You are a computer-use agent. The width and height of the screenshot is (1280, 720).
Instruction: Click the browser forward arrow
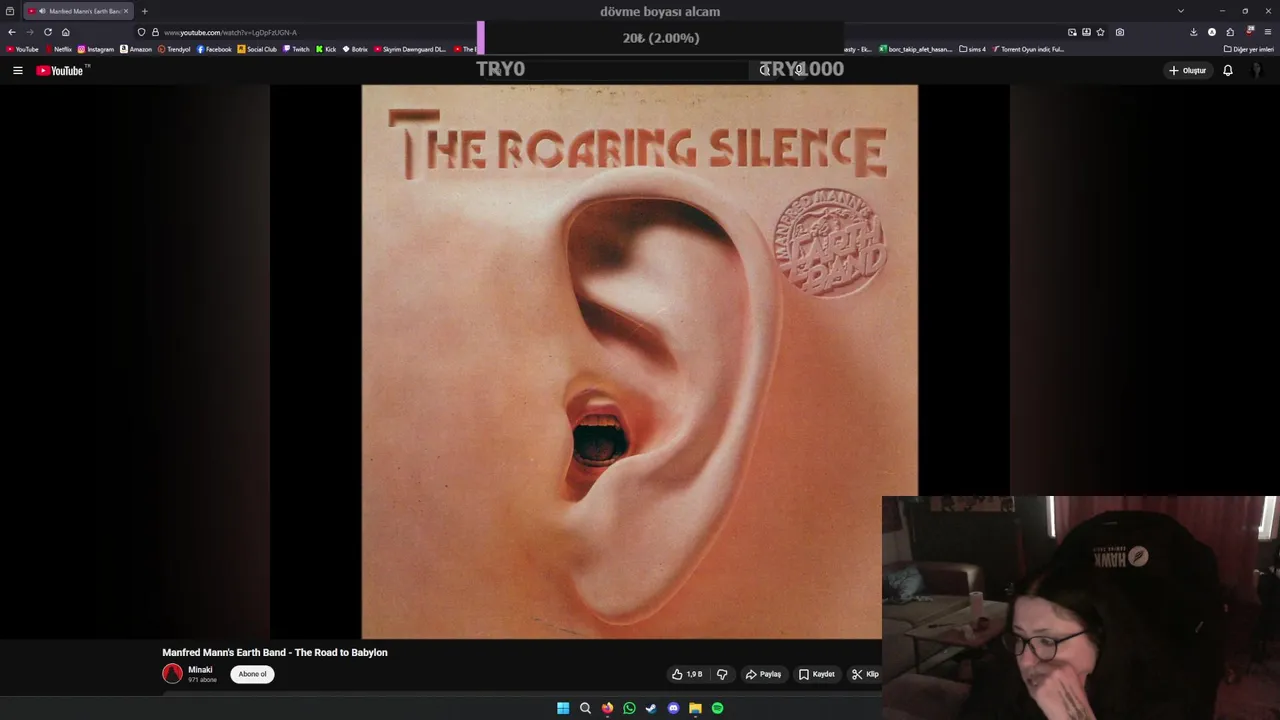29,32
